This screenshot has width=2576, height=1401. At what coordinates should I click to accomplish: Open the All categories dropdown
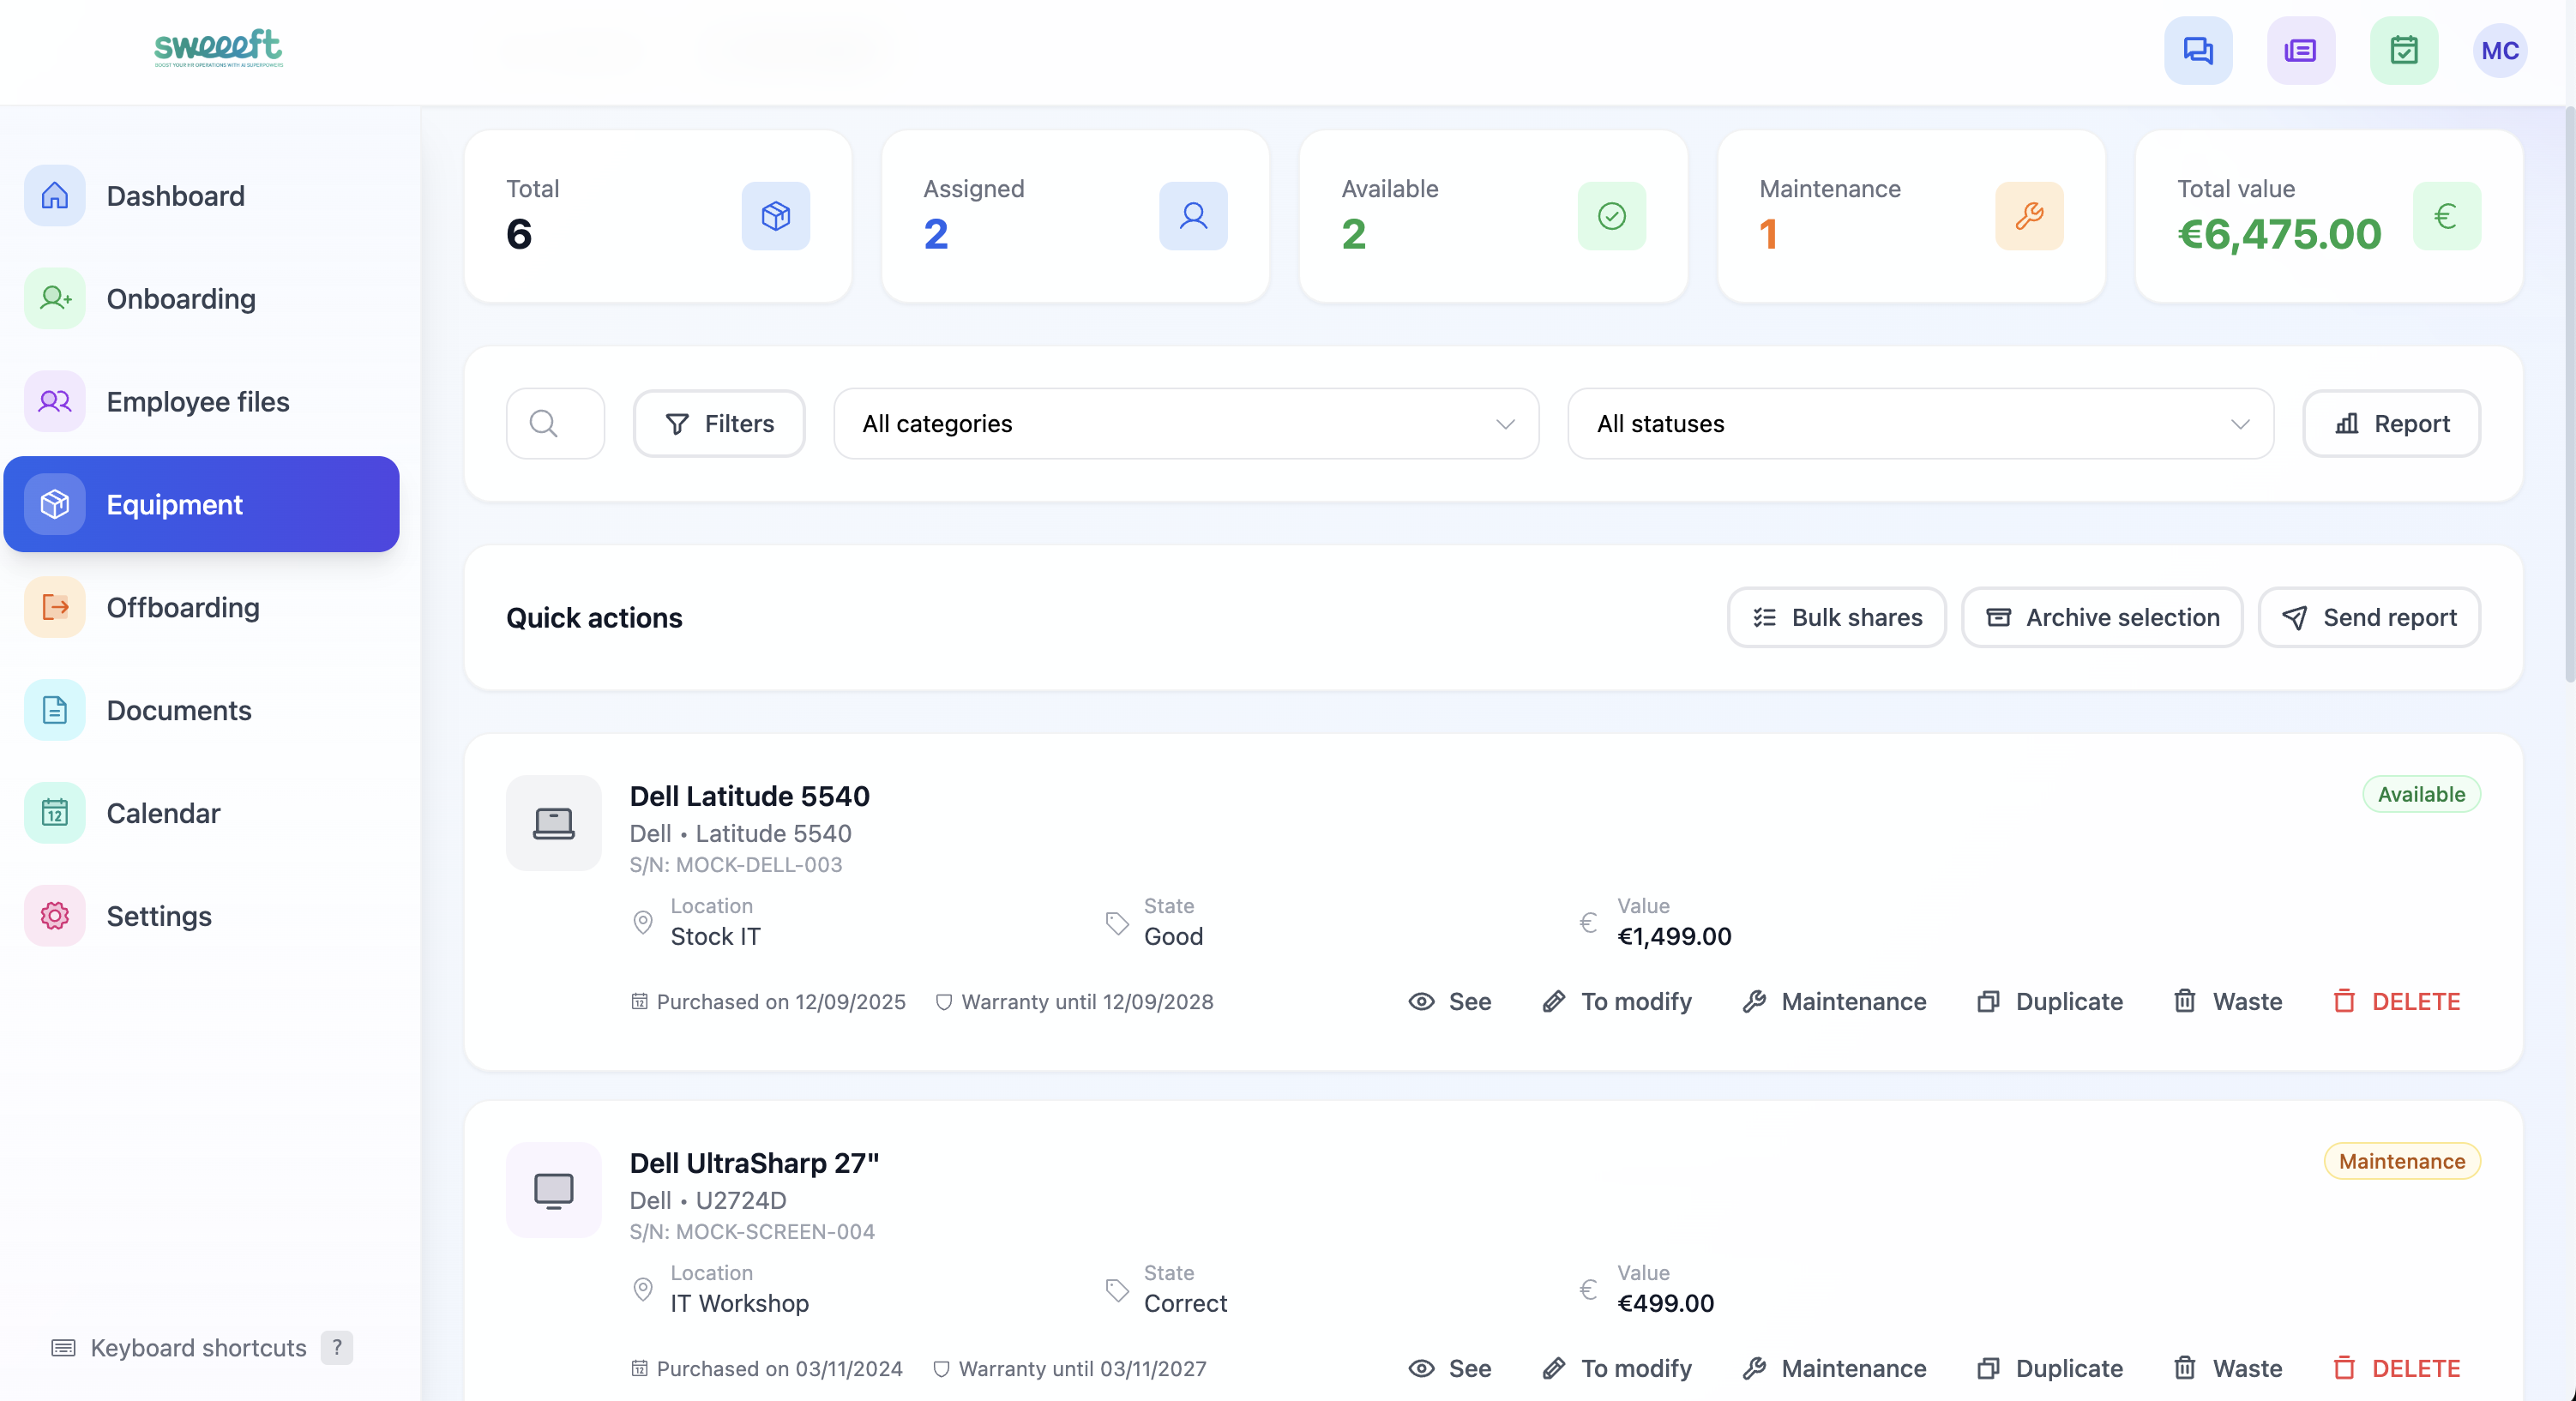click(1185, 423)
